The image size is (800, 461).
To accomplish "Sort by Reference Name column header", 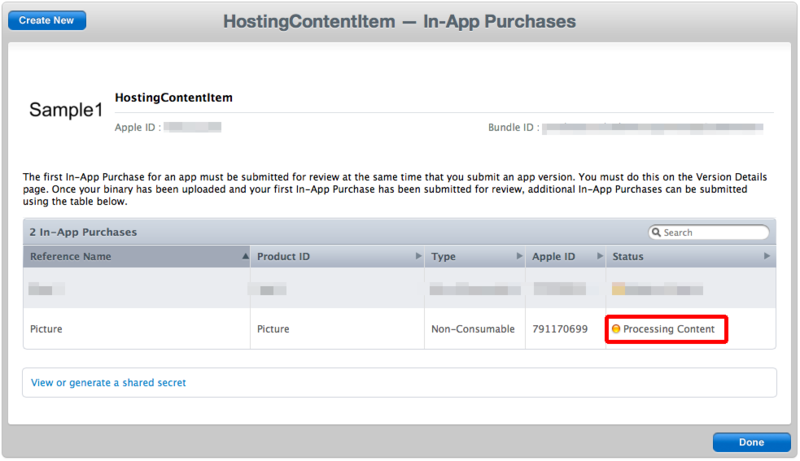I will pos(137,257).
